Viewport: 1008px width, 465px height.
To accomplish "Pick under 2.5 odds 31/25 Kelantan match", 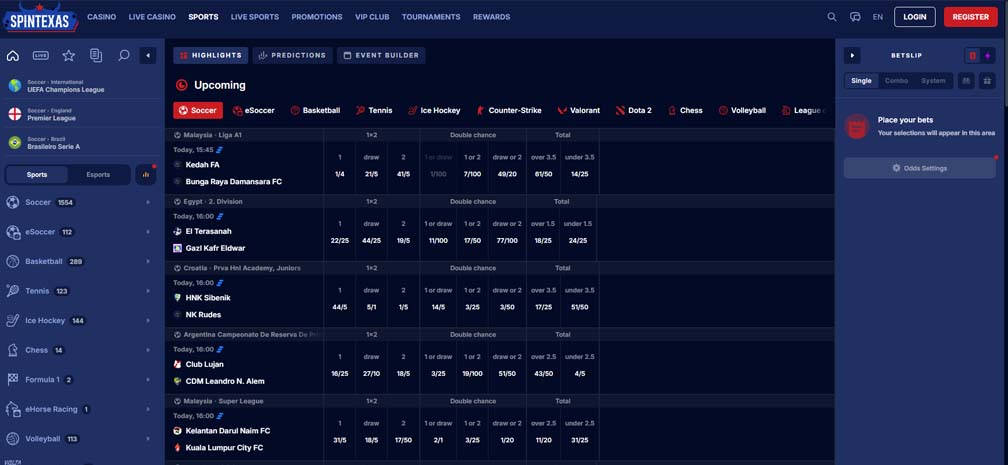I will (579, 440).
